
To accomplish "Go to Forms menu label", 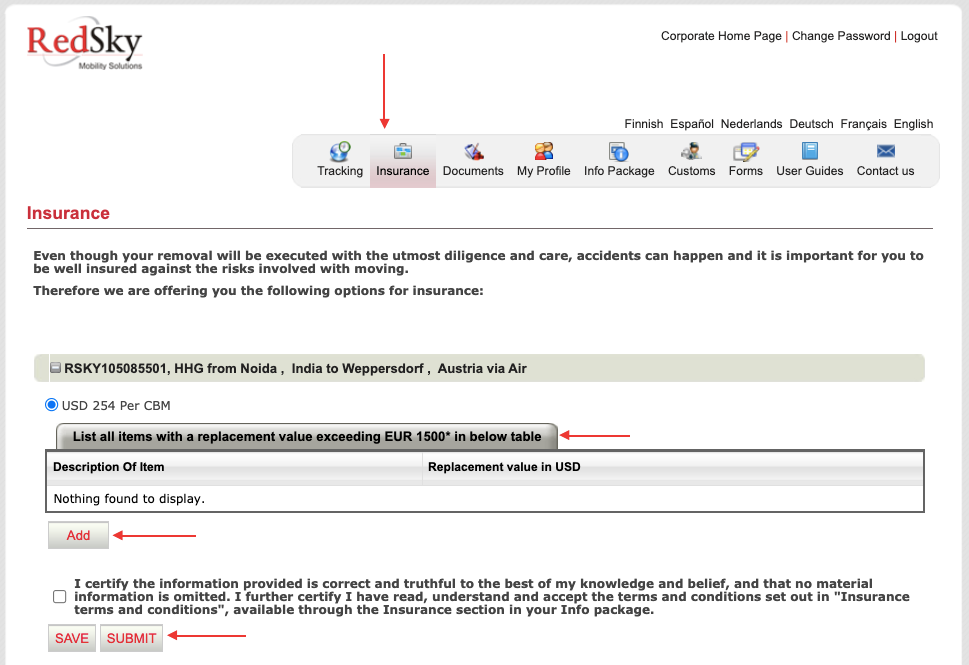I will click(x=745, y=171).
